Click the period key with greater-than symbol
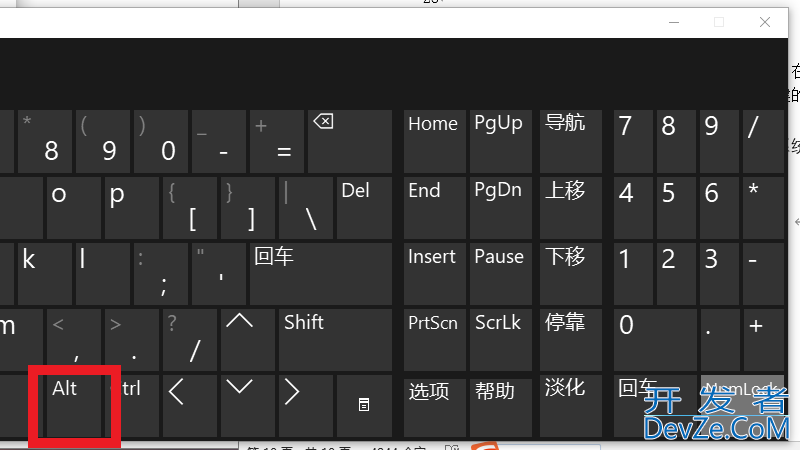800x450 pixels. 132,340
